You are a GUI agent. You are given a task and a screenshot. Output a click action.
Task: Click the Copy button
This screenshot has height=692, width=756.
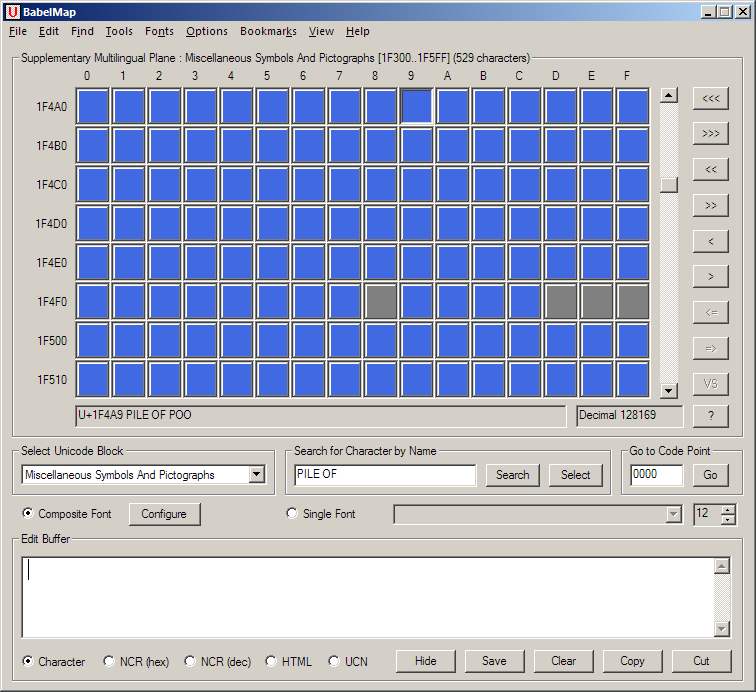tap(632, 661)
